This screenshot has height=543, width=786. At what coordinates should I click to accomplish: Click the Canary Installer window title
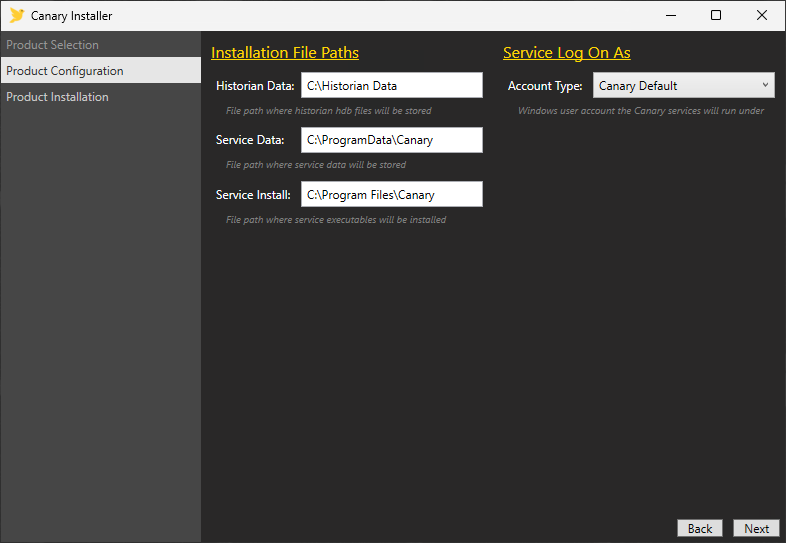click(x=72, y=16)
